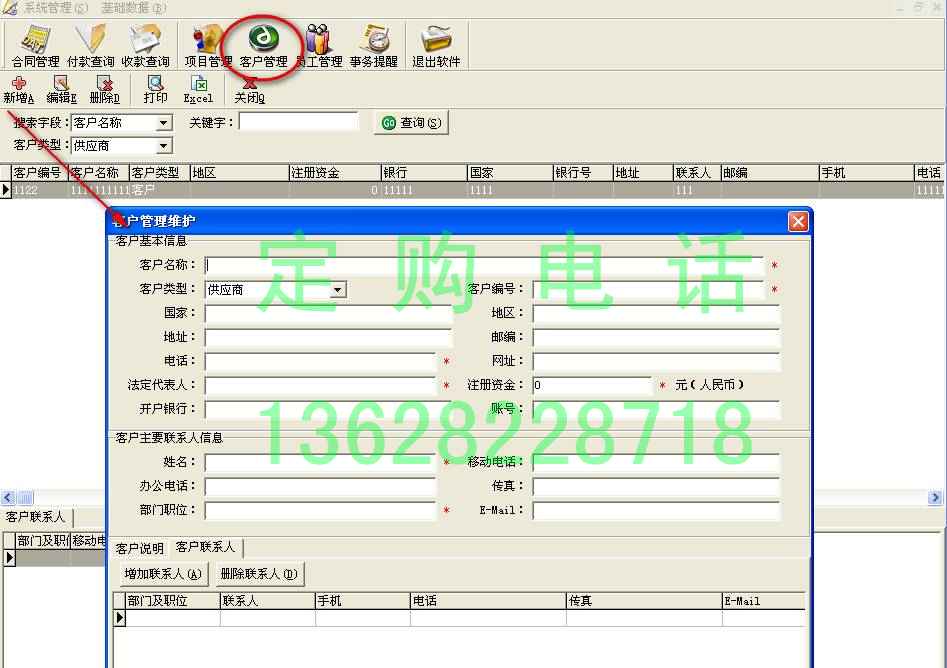Click 编辑 edit toolbar icon
Viewport: 947px width, 668px height.
point(61,90)
